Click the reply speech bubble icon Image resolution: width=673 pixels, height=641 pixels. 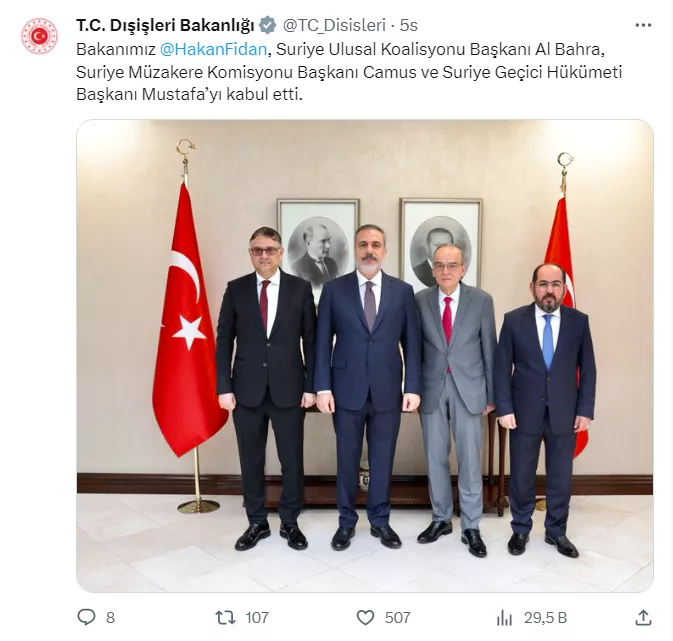[x=86, y=617]
